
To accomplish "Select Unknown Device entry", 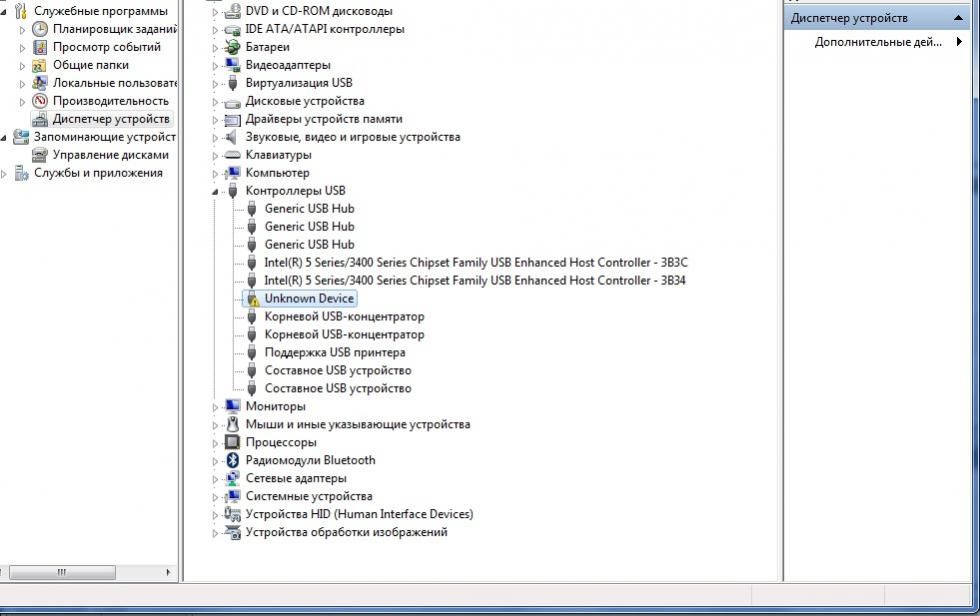I will pyautogui.click(x=309, y=299).
